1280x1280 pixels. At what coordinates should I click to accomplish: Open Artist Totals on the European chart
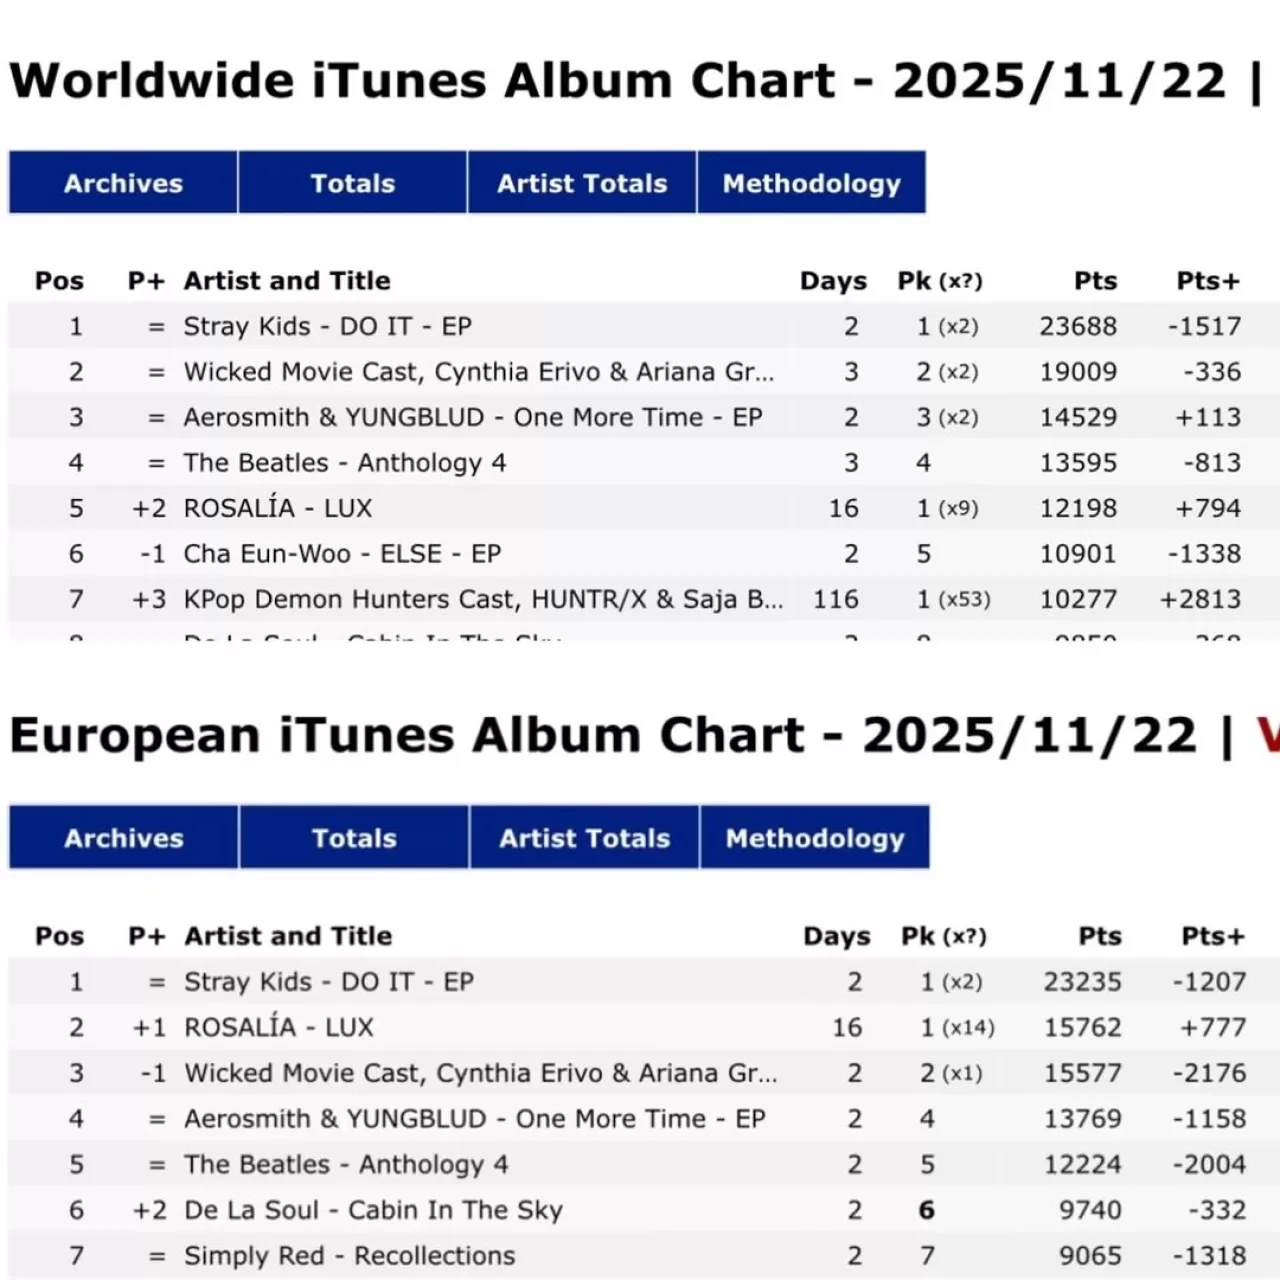(x=583, y=838)
